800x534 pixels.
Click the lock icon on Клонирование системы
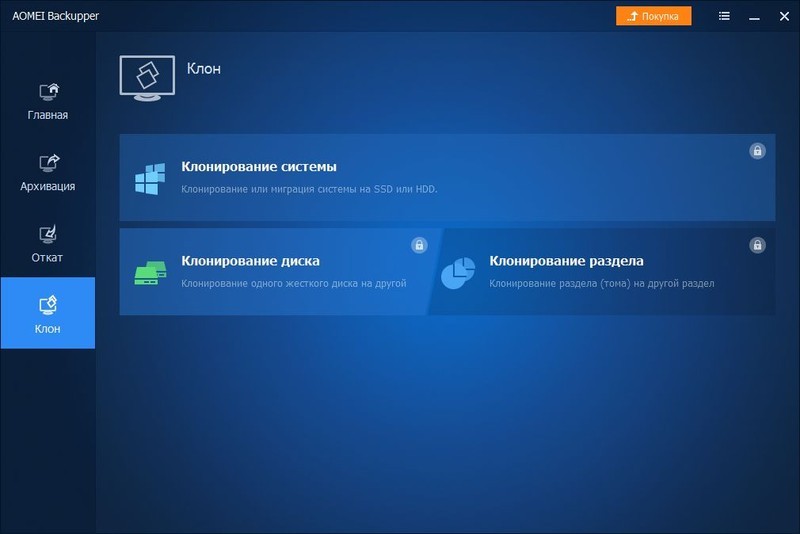coord(758,151)
